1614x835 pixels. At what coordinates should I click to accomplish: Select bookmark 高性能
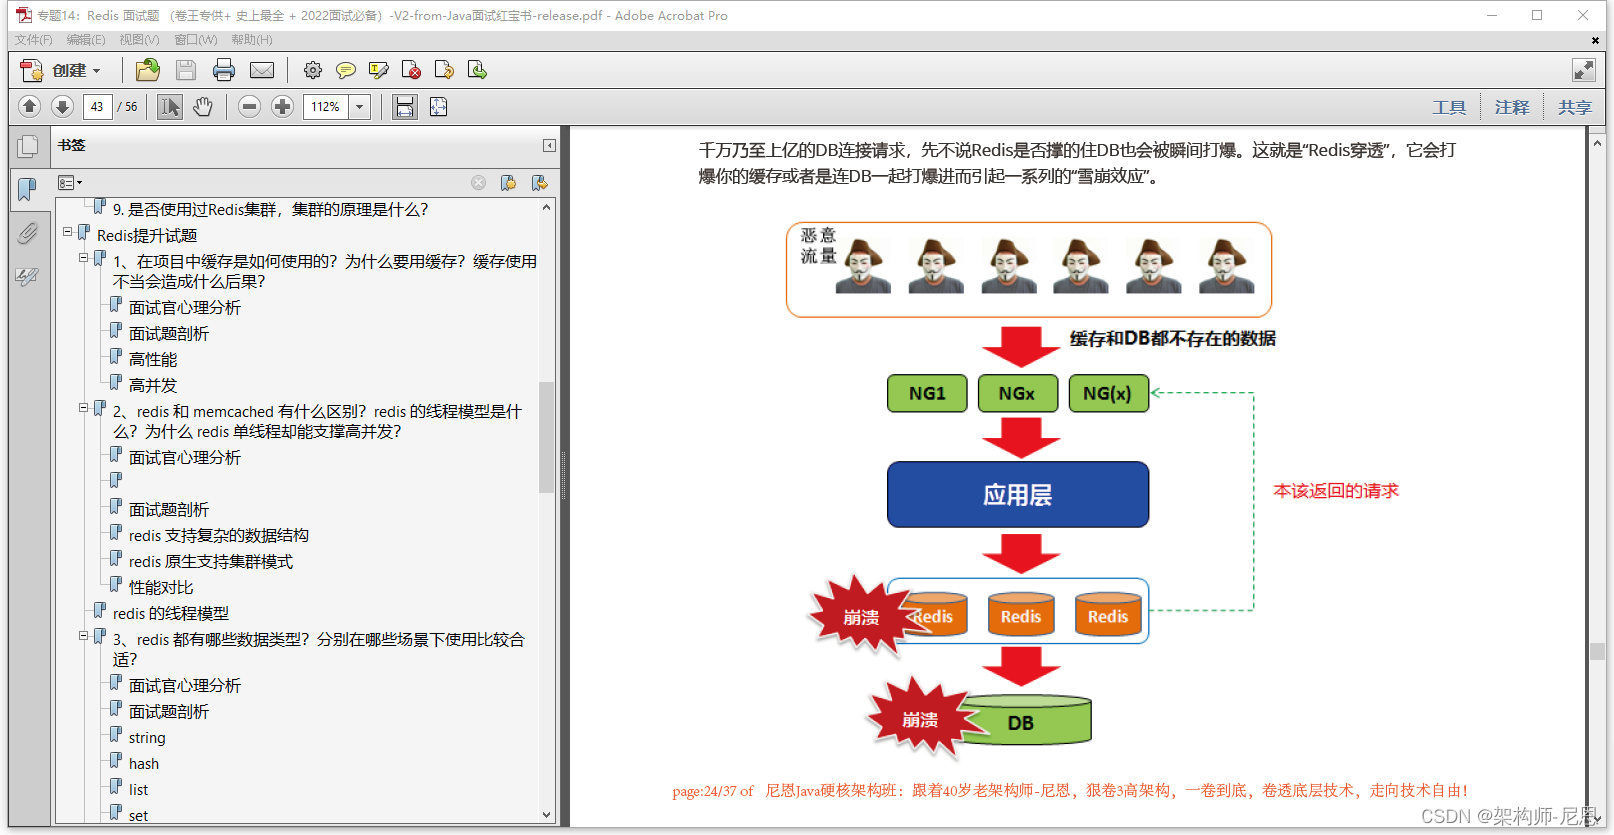click(153, 359)
